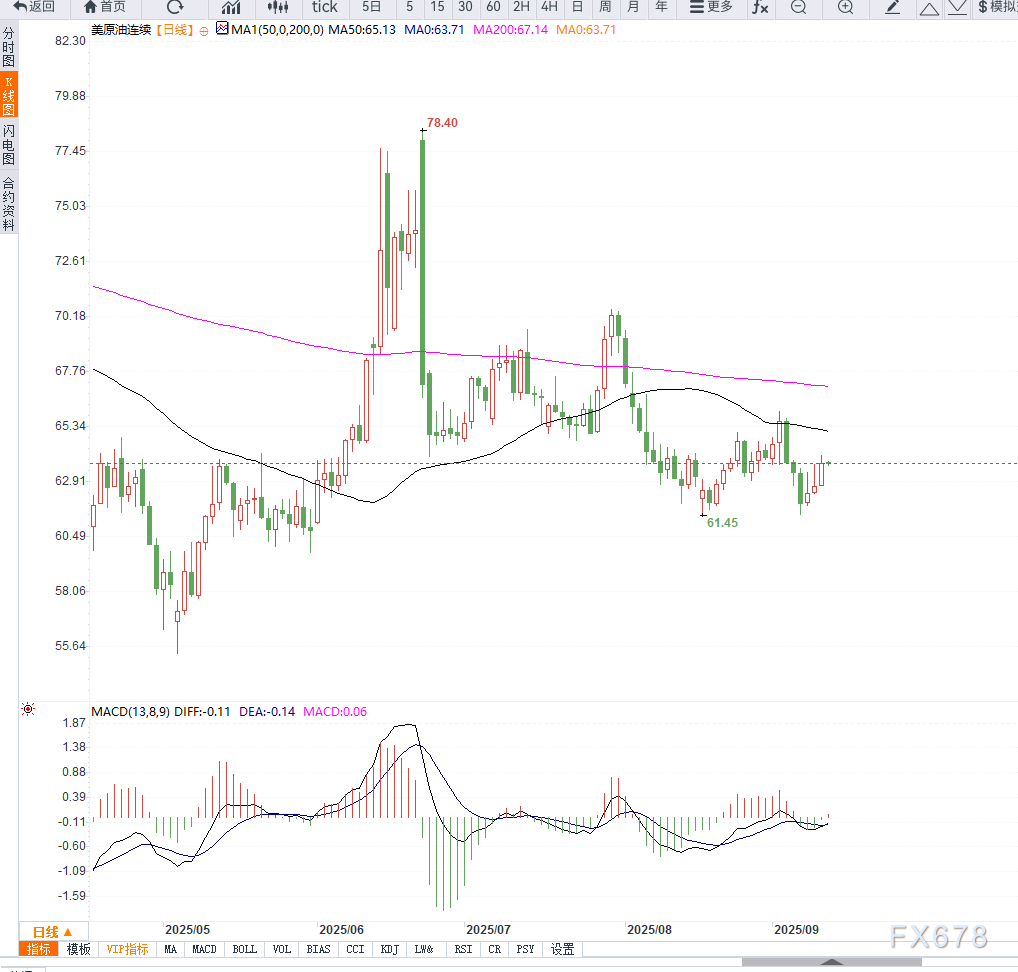The image size is (1018, 972).
Task: Click the 美原油连续 instrument title
Action: coord(121,30)
